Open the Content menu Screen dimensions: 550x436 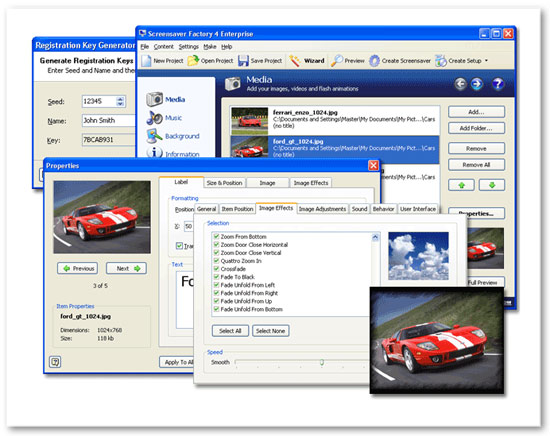tap(163, 47)
